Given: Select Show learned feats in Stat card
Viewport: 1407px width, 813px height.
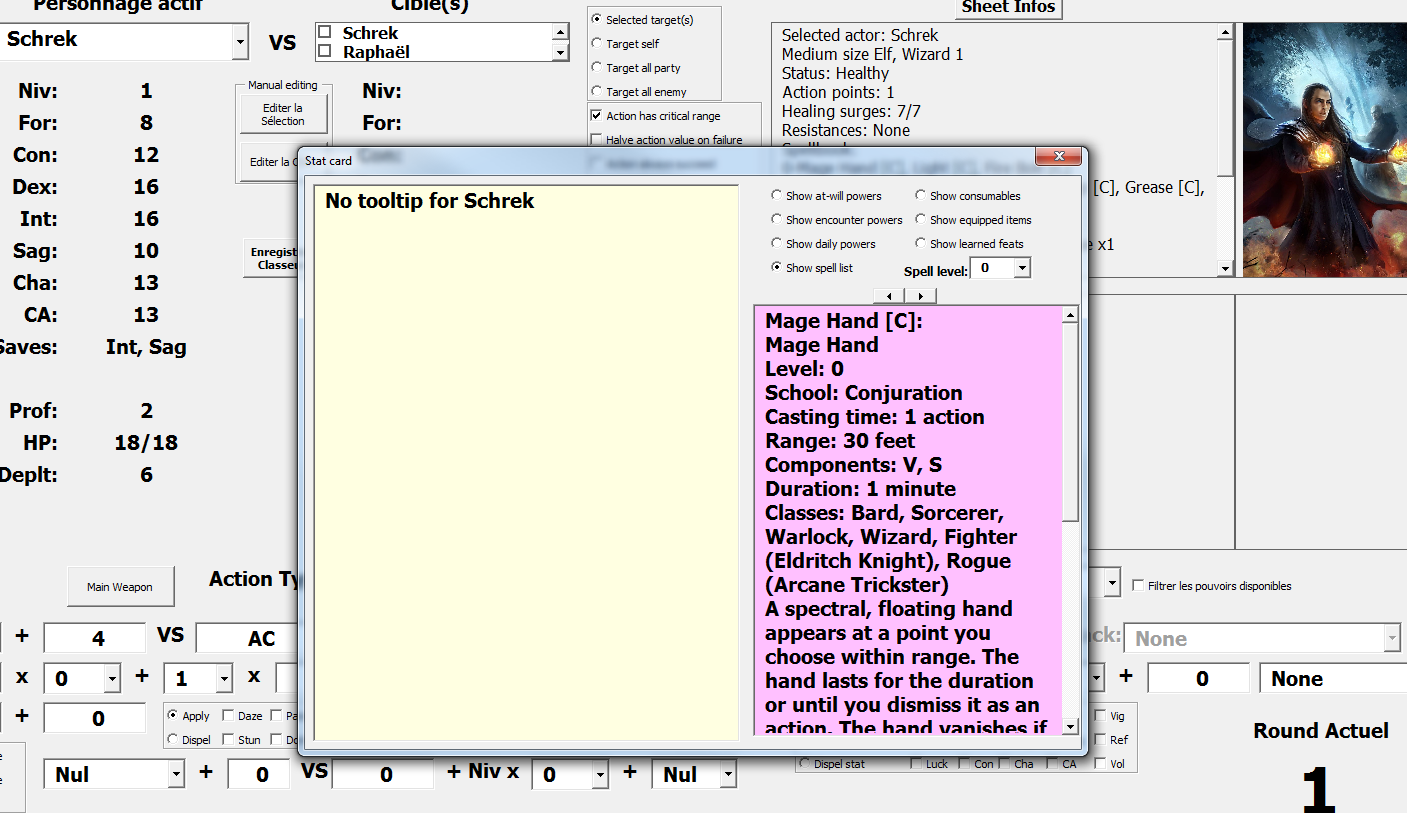Looking at the screenshot, I should tap(921, 244).
